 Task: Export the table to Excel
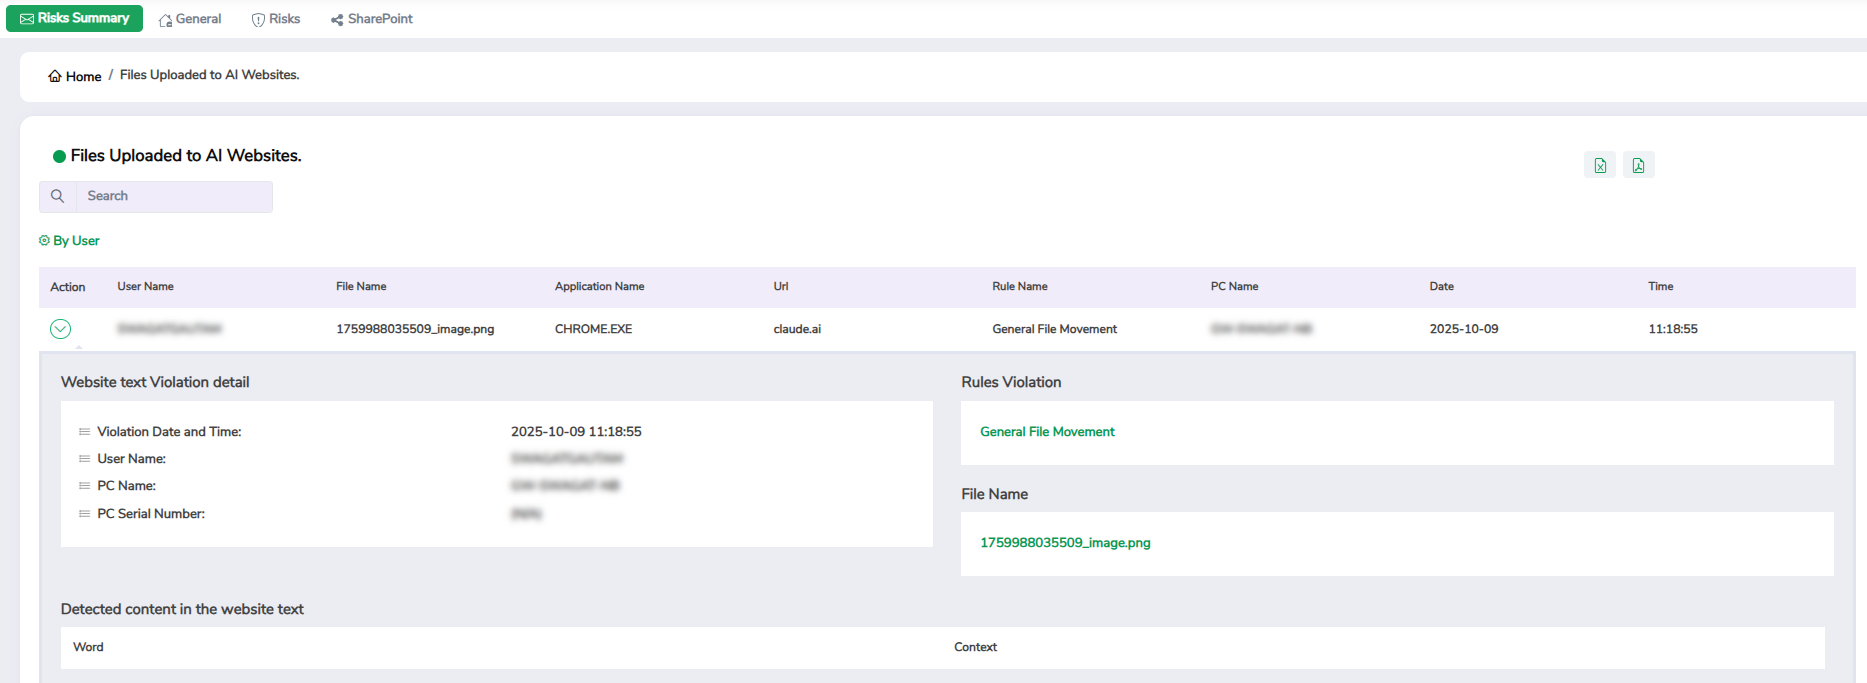pos(1600,166)
